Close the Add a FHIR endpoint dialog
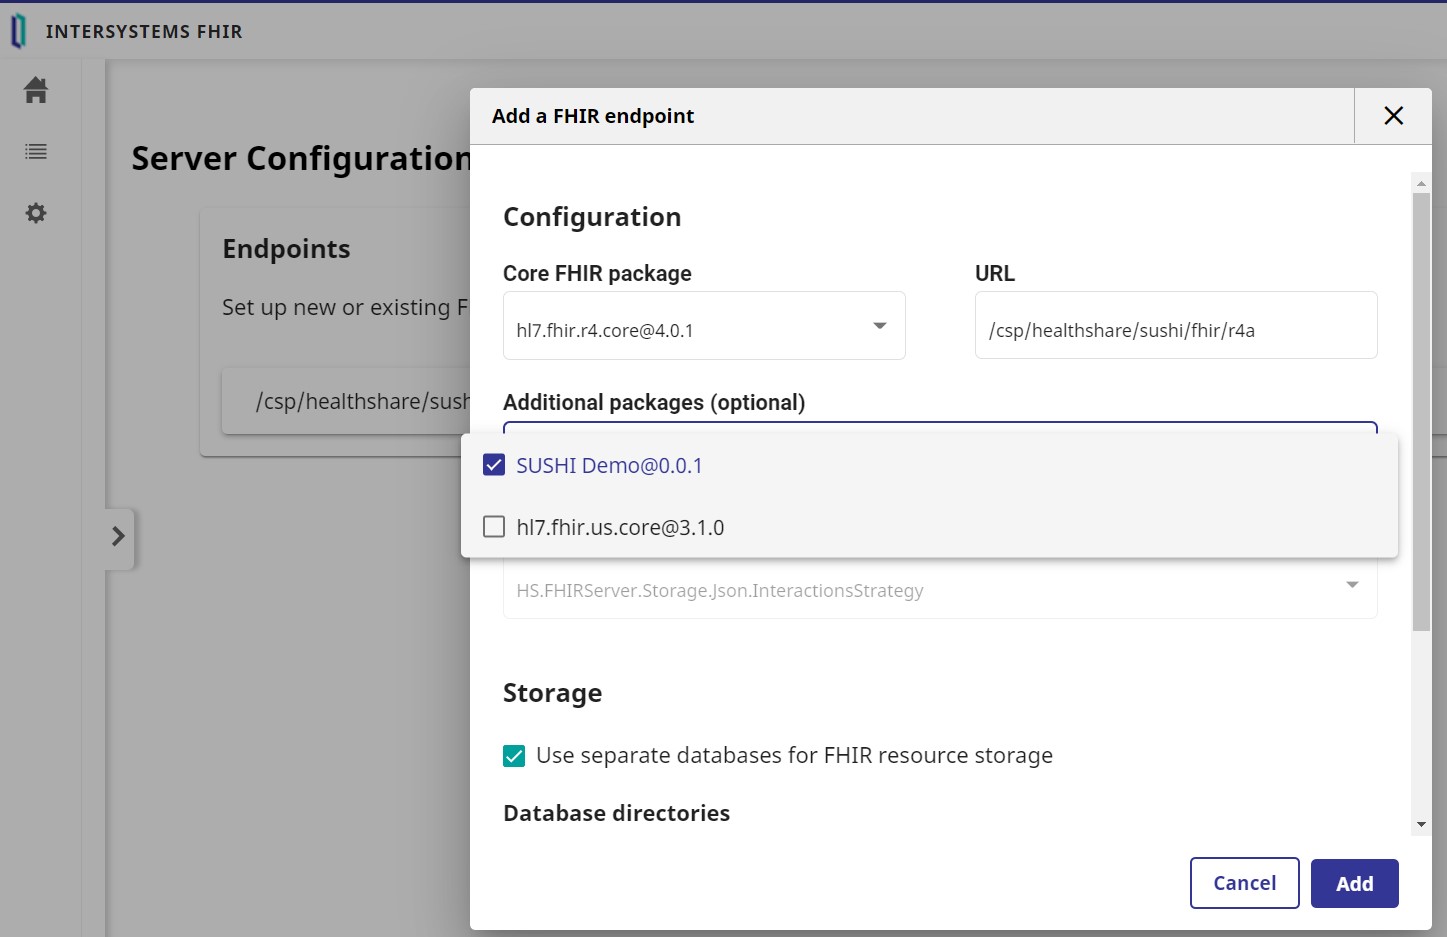Screen dimensions: 1447x937 1393,116
